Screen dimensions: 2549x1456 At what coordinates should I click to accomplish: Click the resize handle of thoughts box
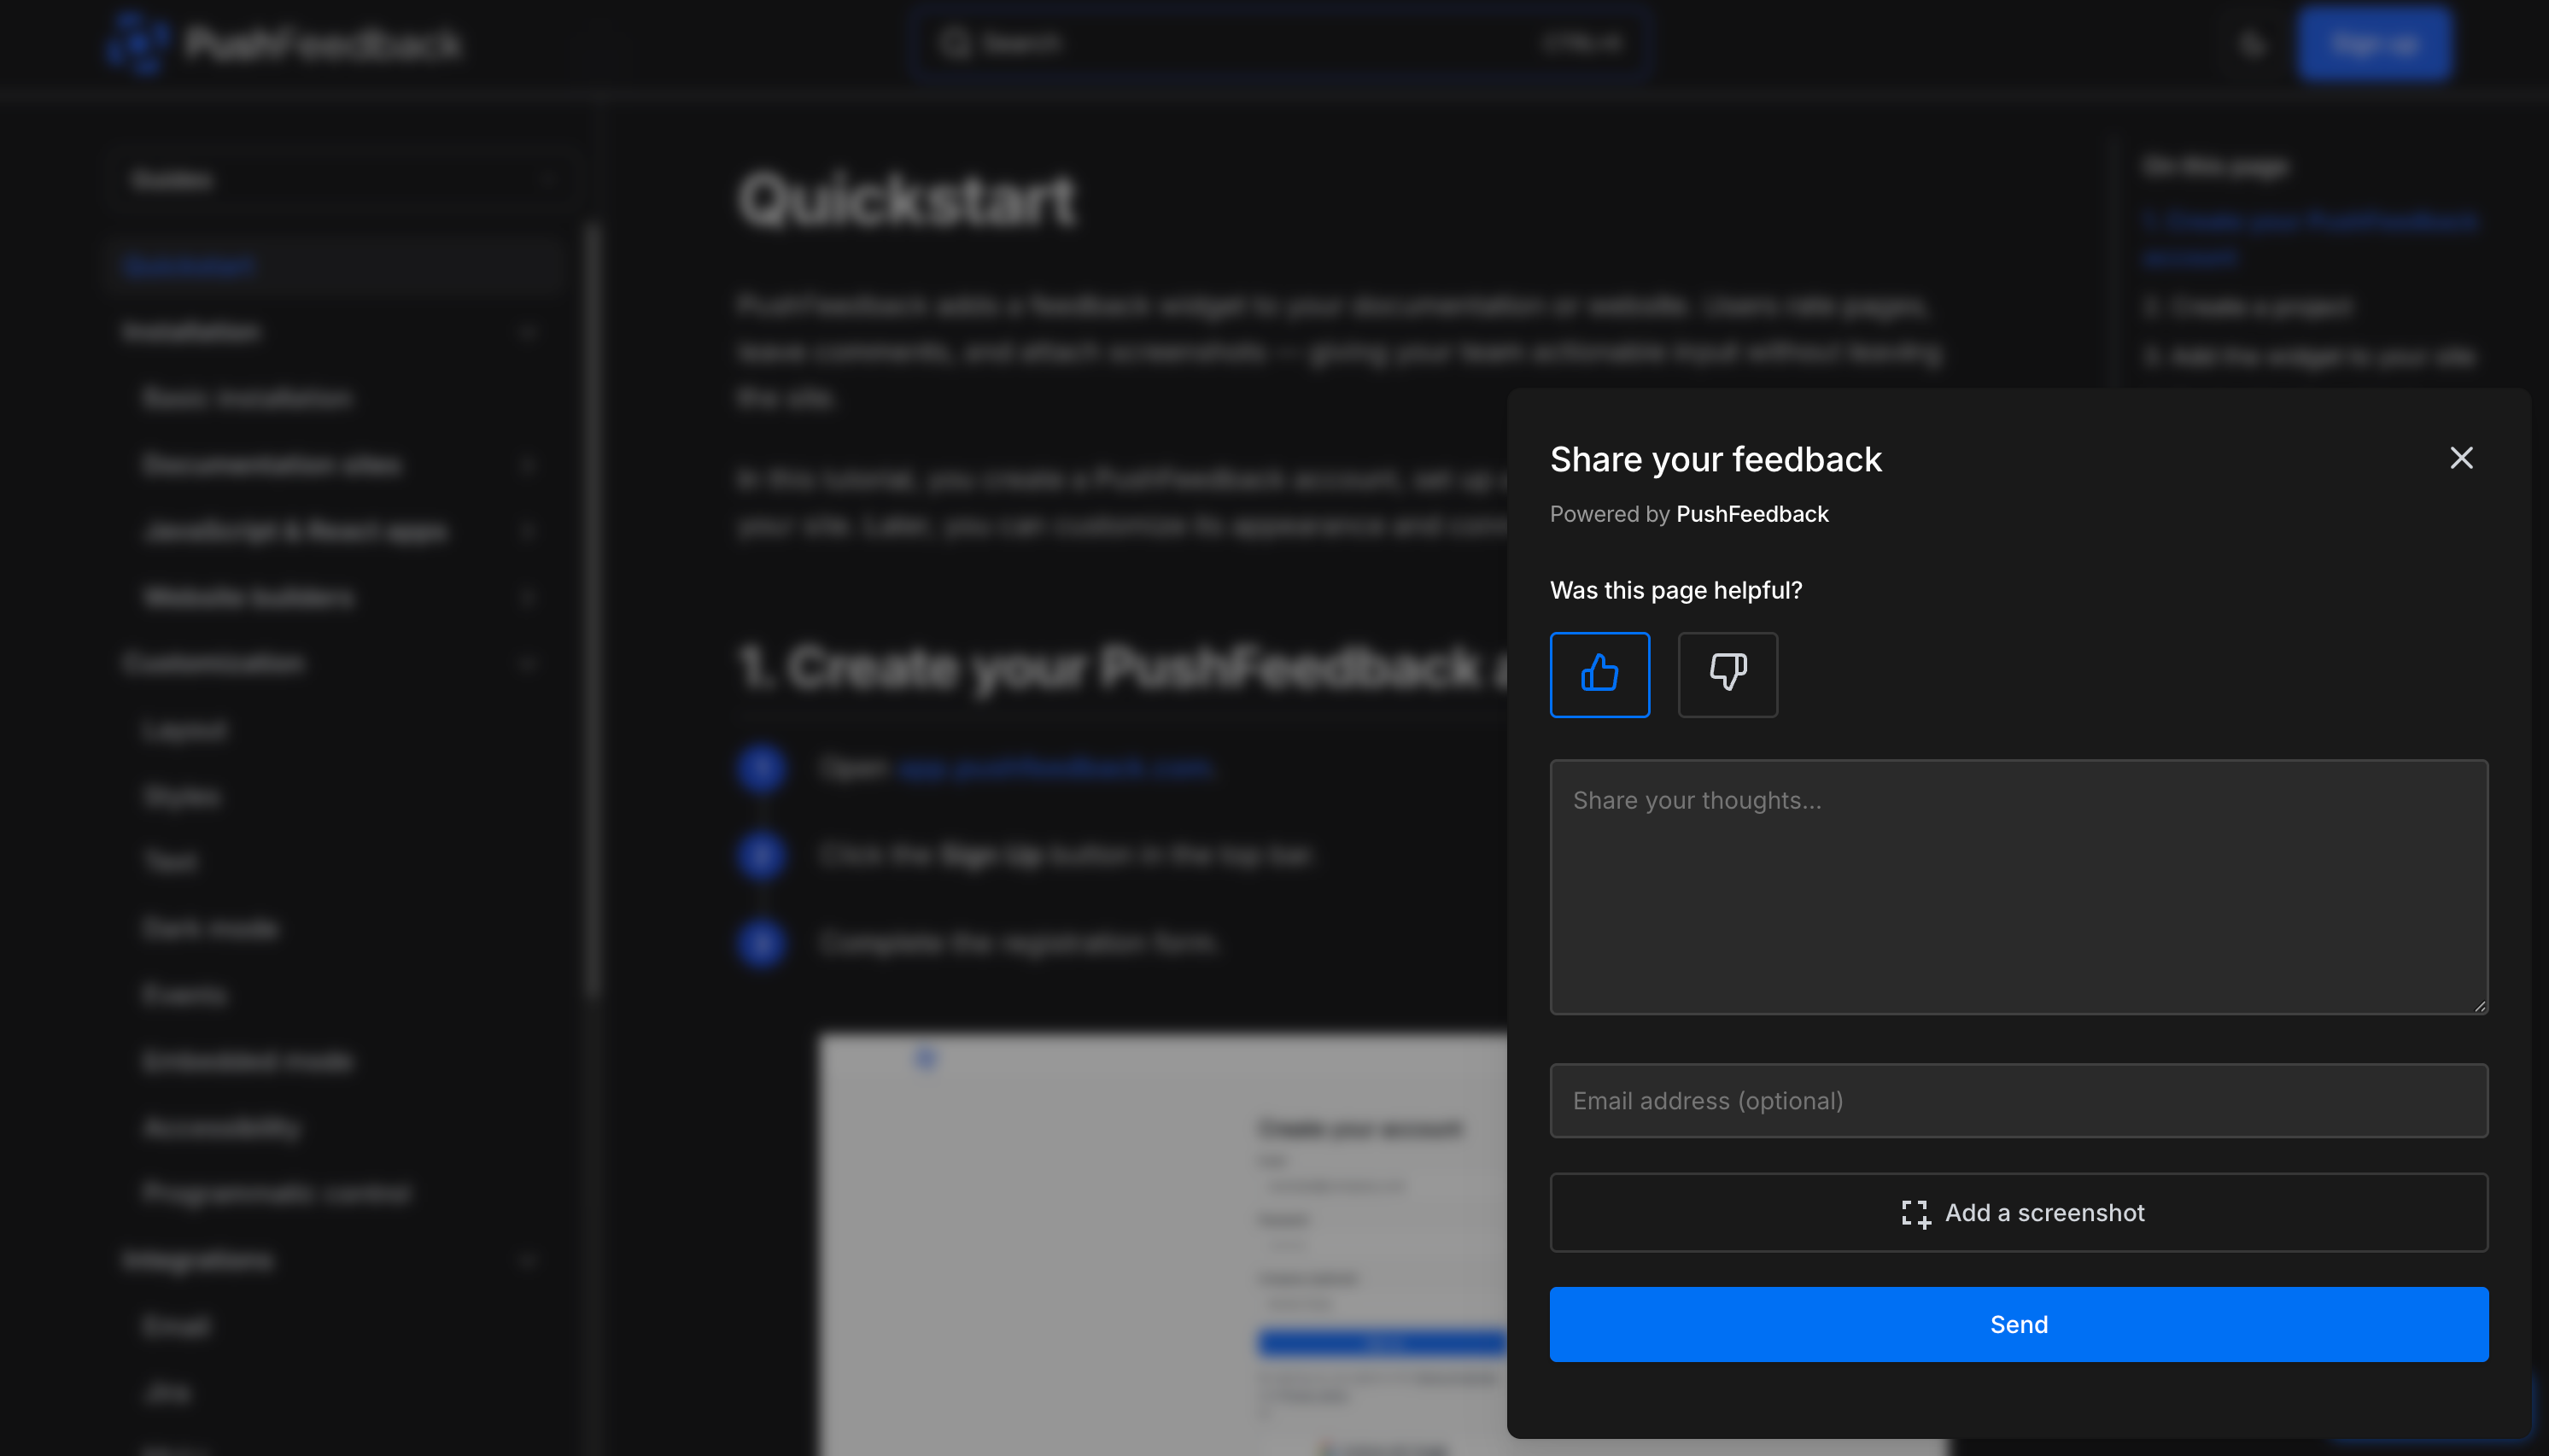point(2479,1006)
